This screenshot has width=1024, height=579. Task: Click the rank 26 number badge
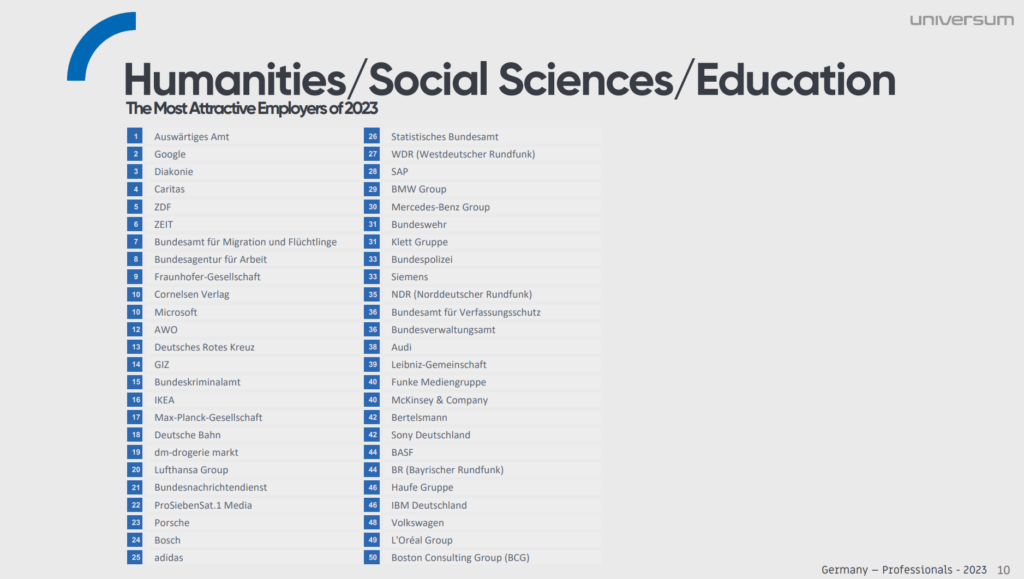click(372, 136)
